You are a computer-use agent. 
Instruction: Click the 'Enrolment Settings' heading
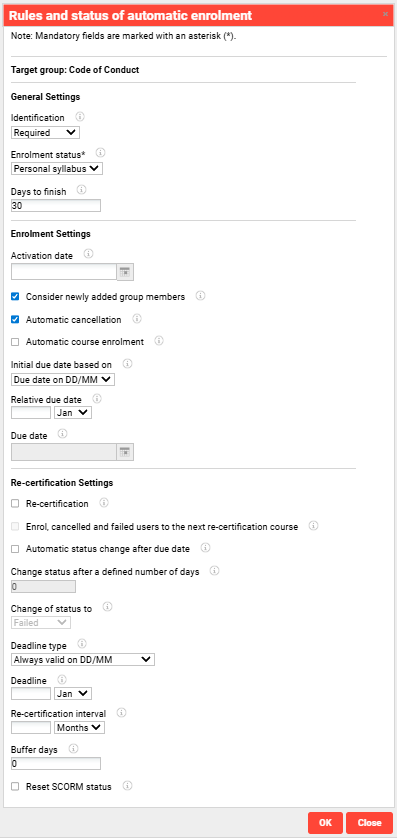[x=51, y=234]
